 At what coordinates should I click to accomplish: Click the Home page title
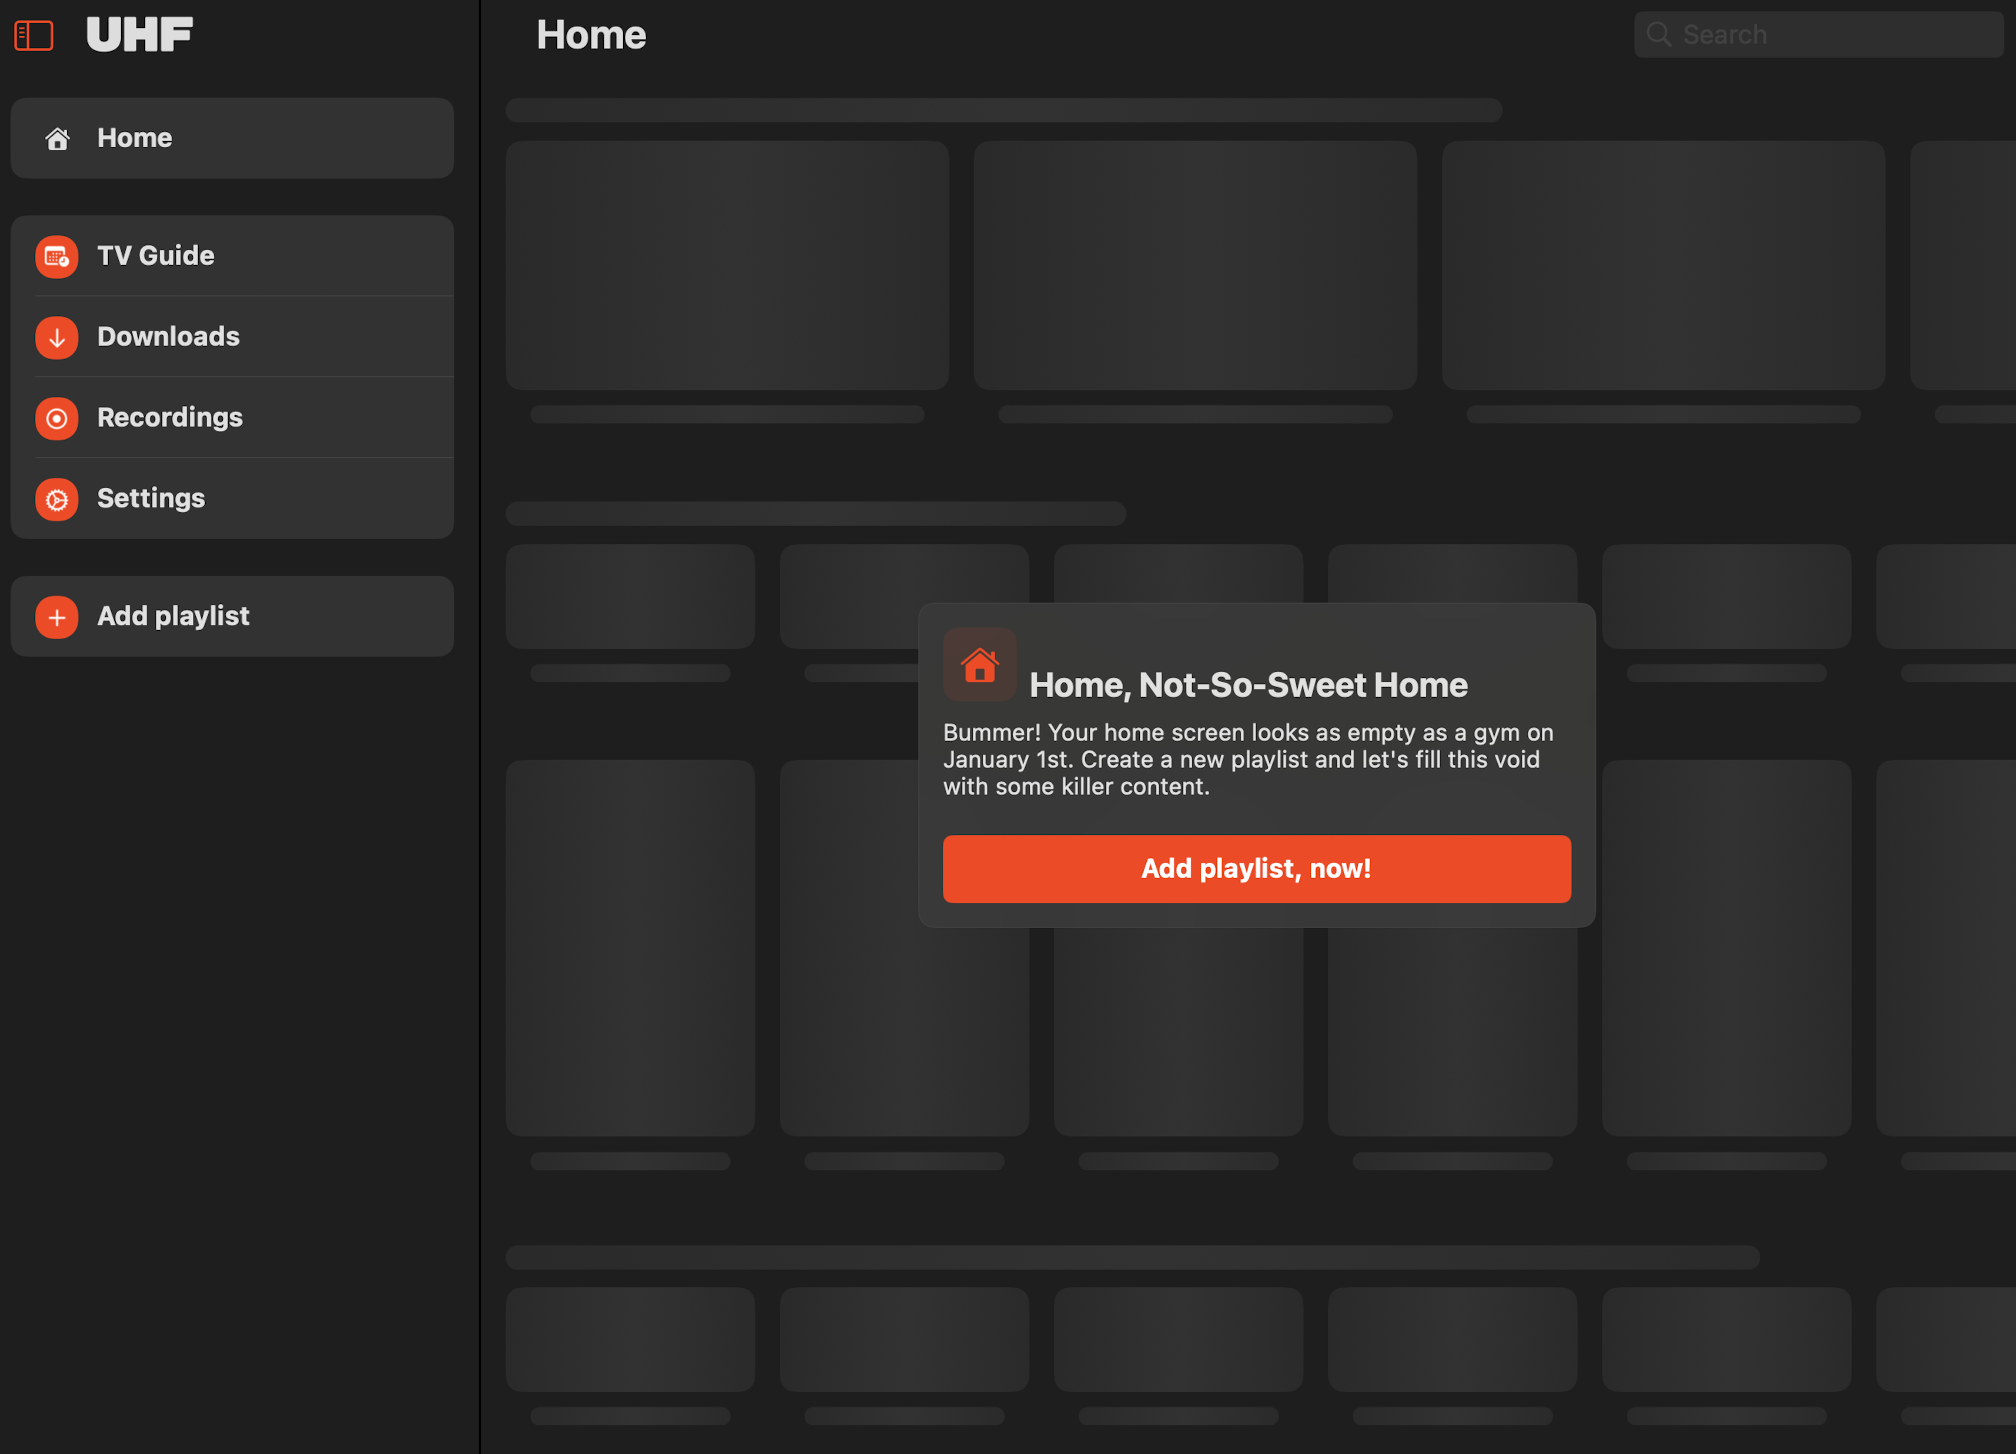point(591,35)
